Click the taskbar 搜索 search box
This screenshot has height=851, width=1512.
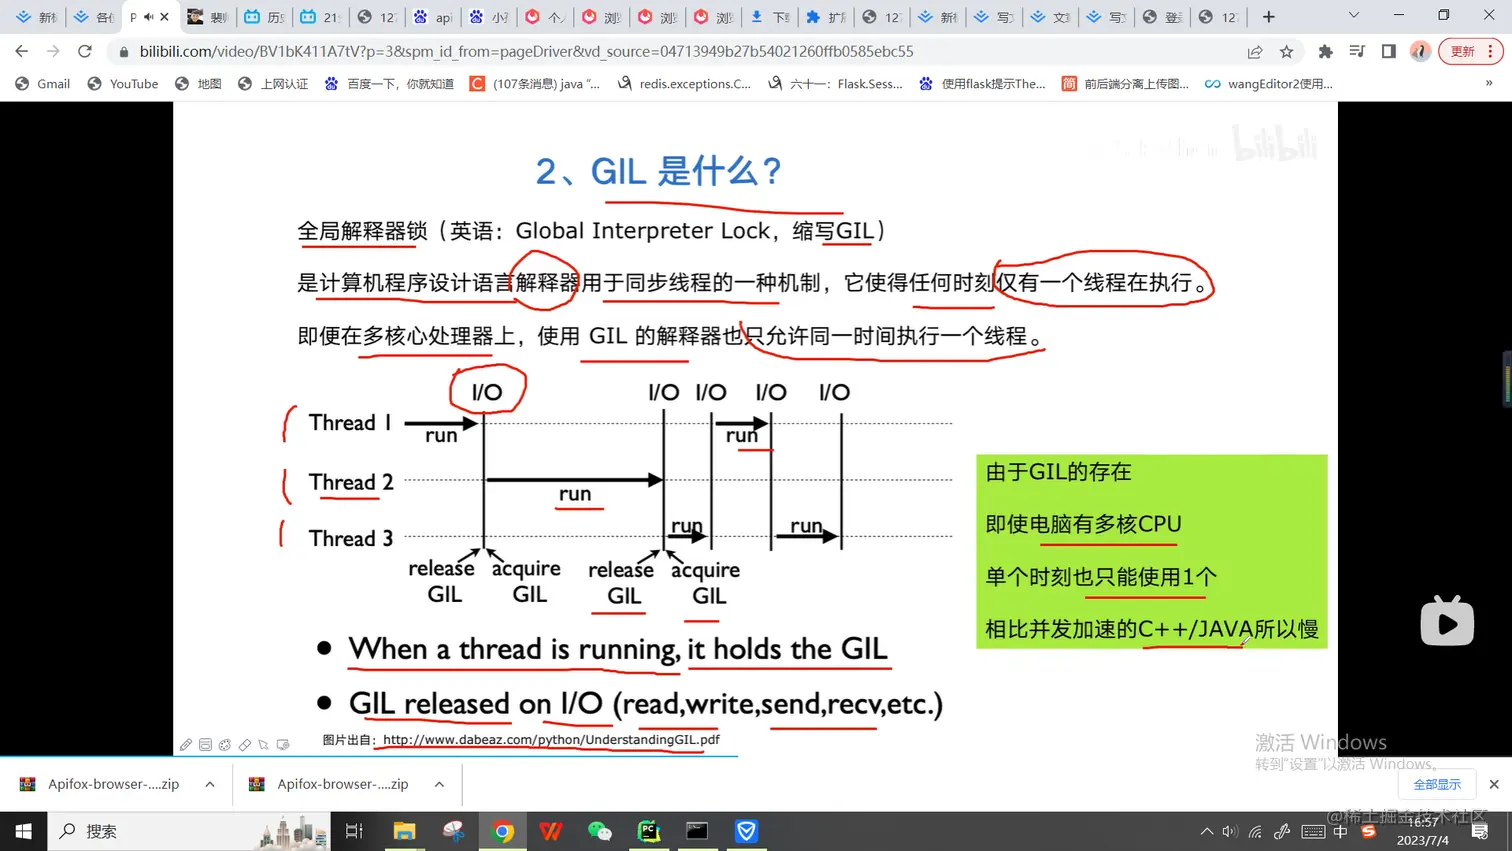pos(188,831)
